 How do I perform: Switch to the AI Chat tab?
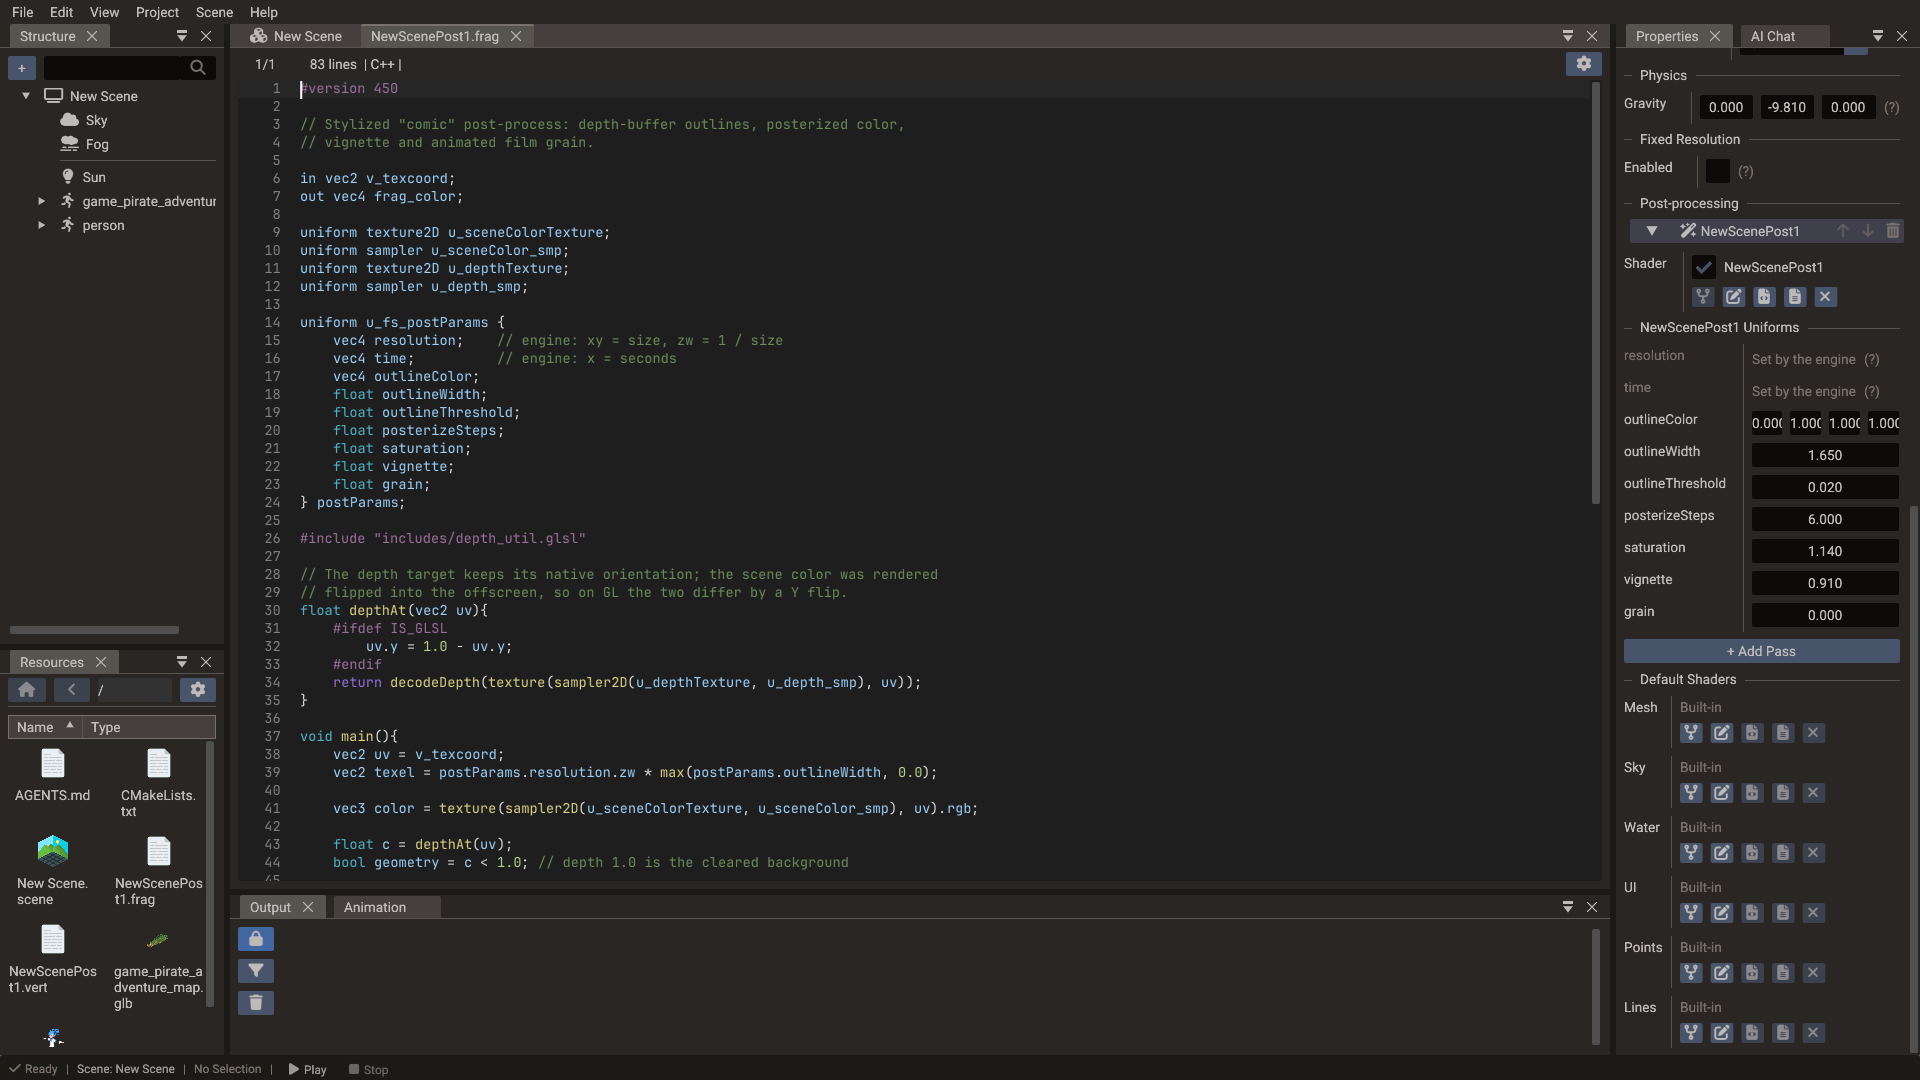[1773, 36]
